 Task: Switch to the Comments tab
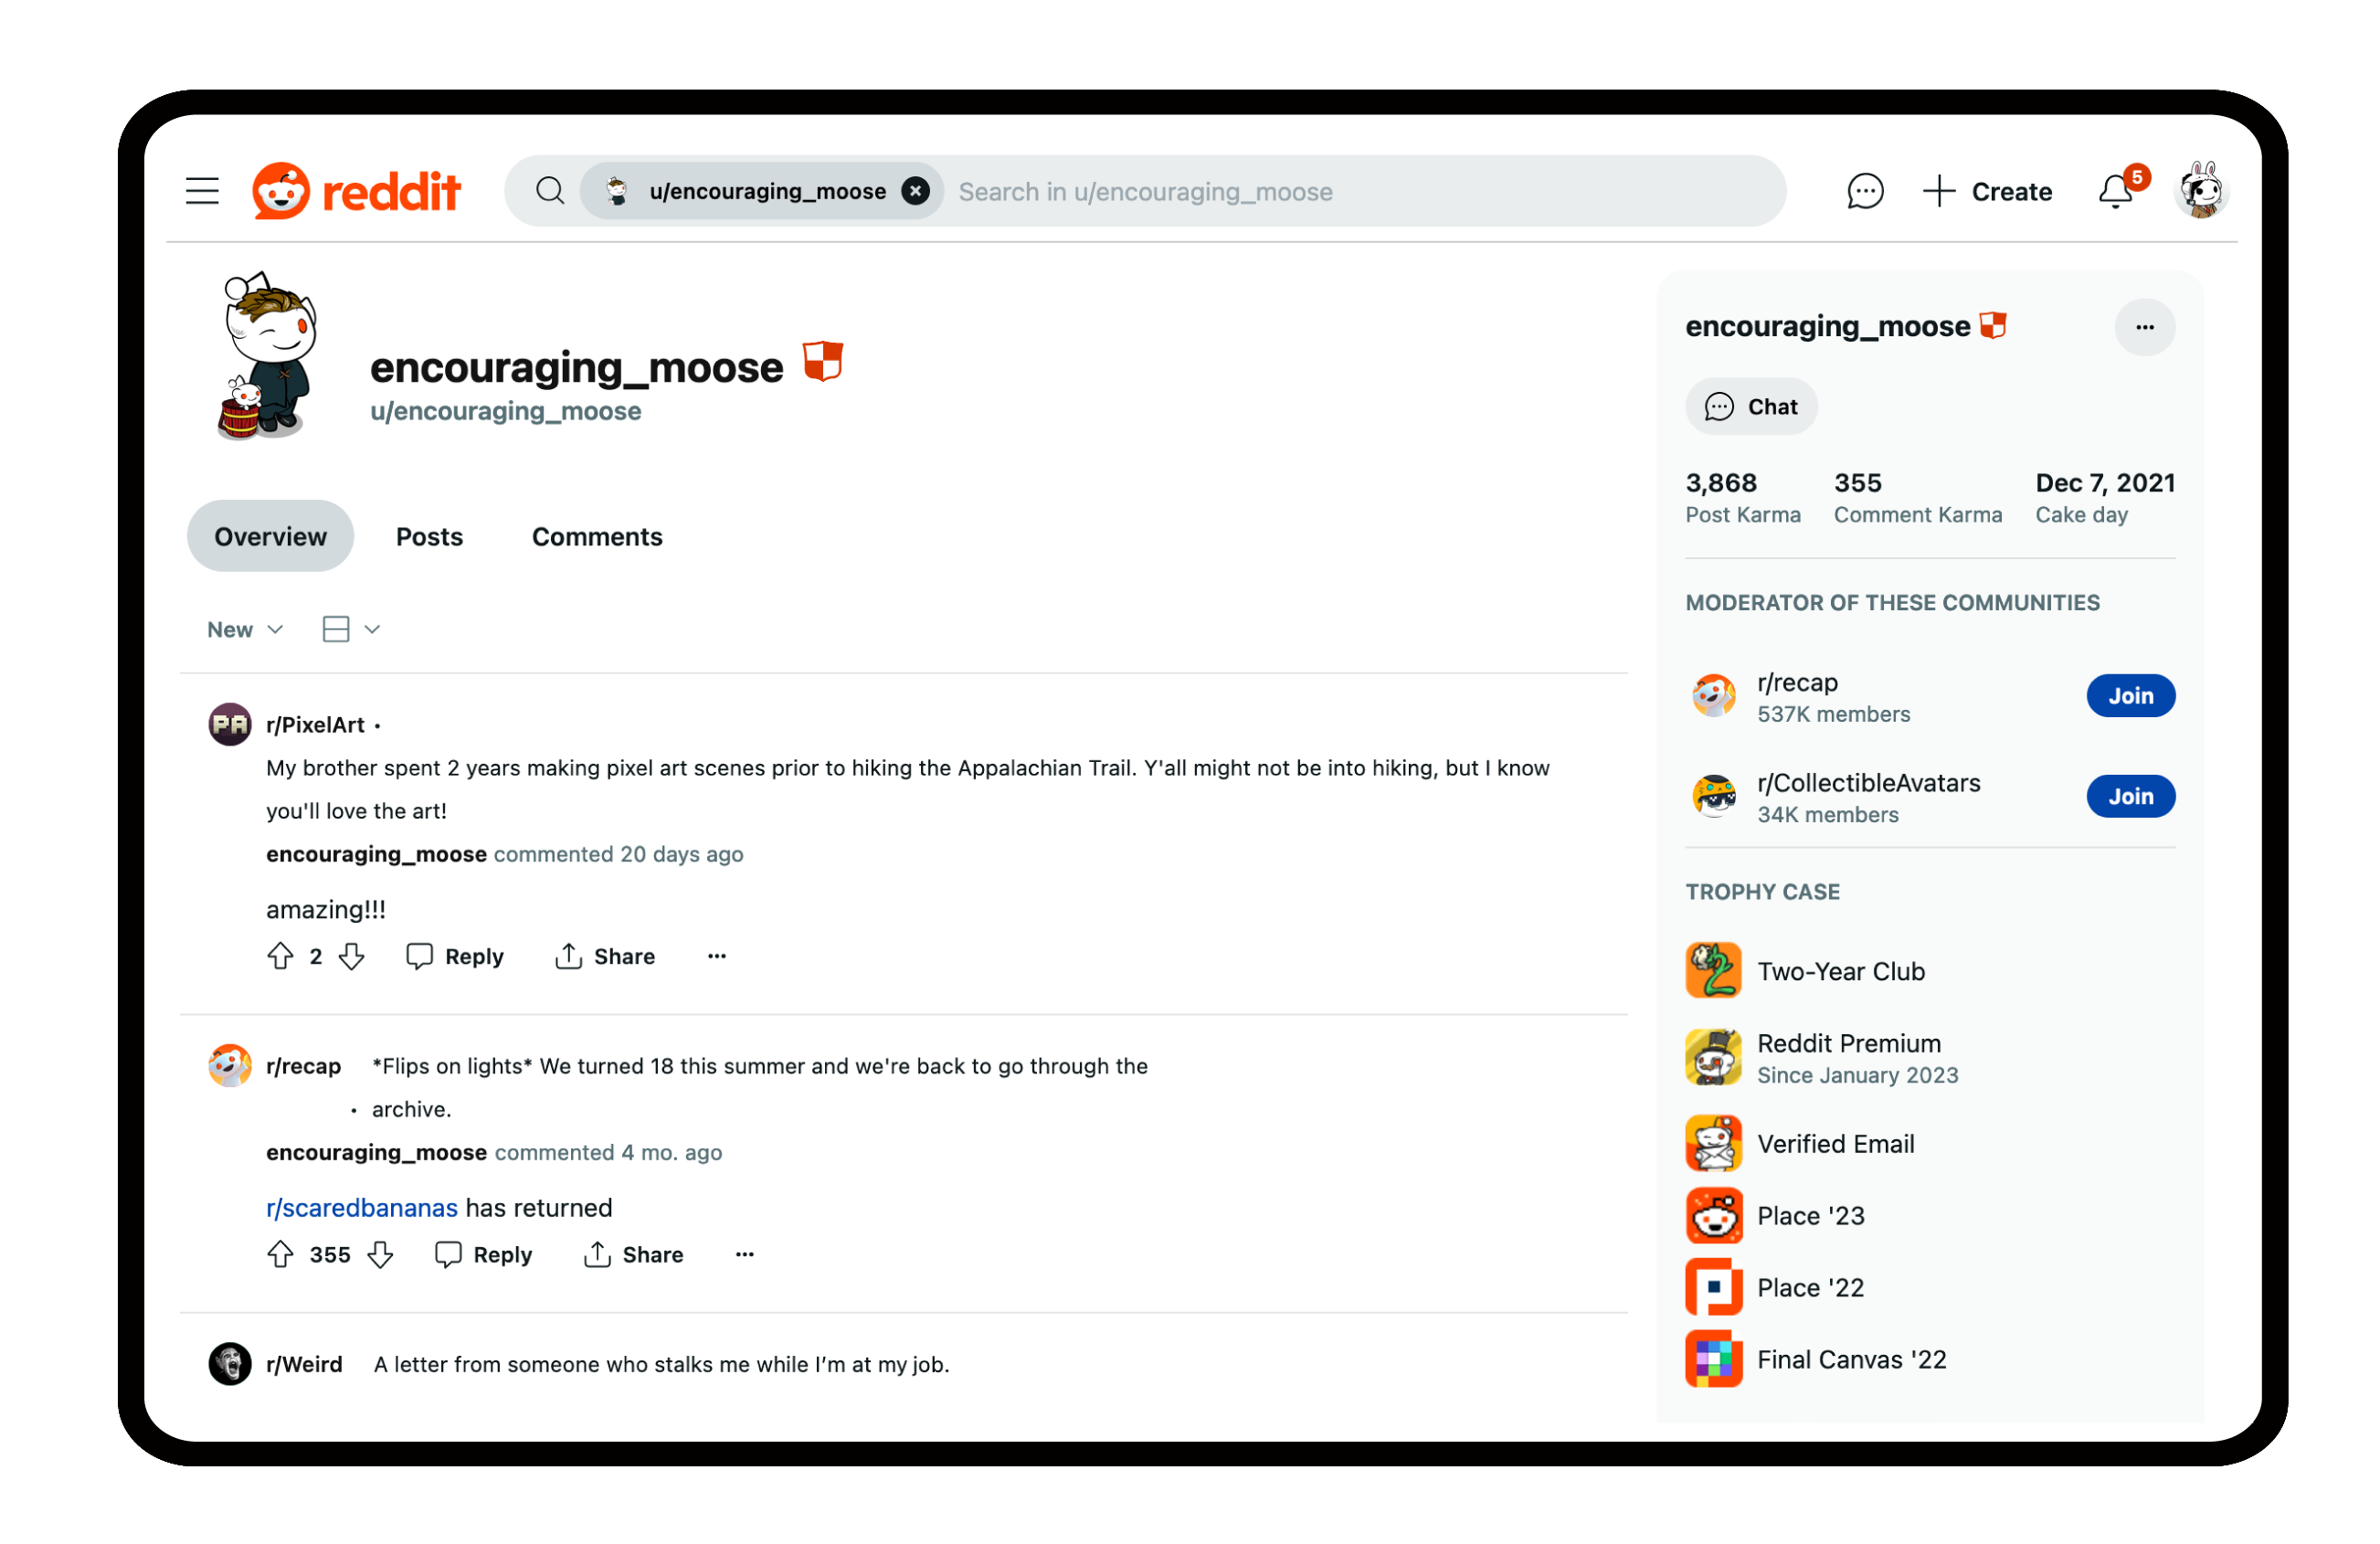click(x=597, y=537)
